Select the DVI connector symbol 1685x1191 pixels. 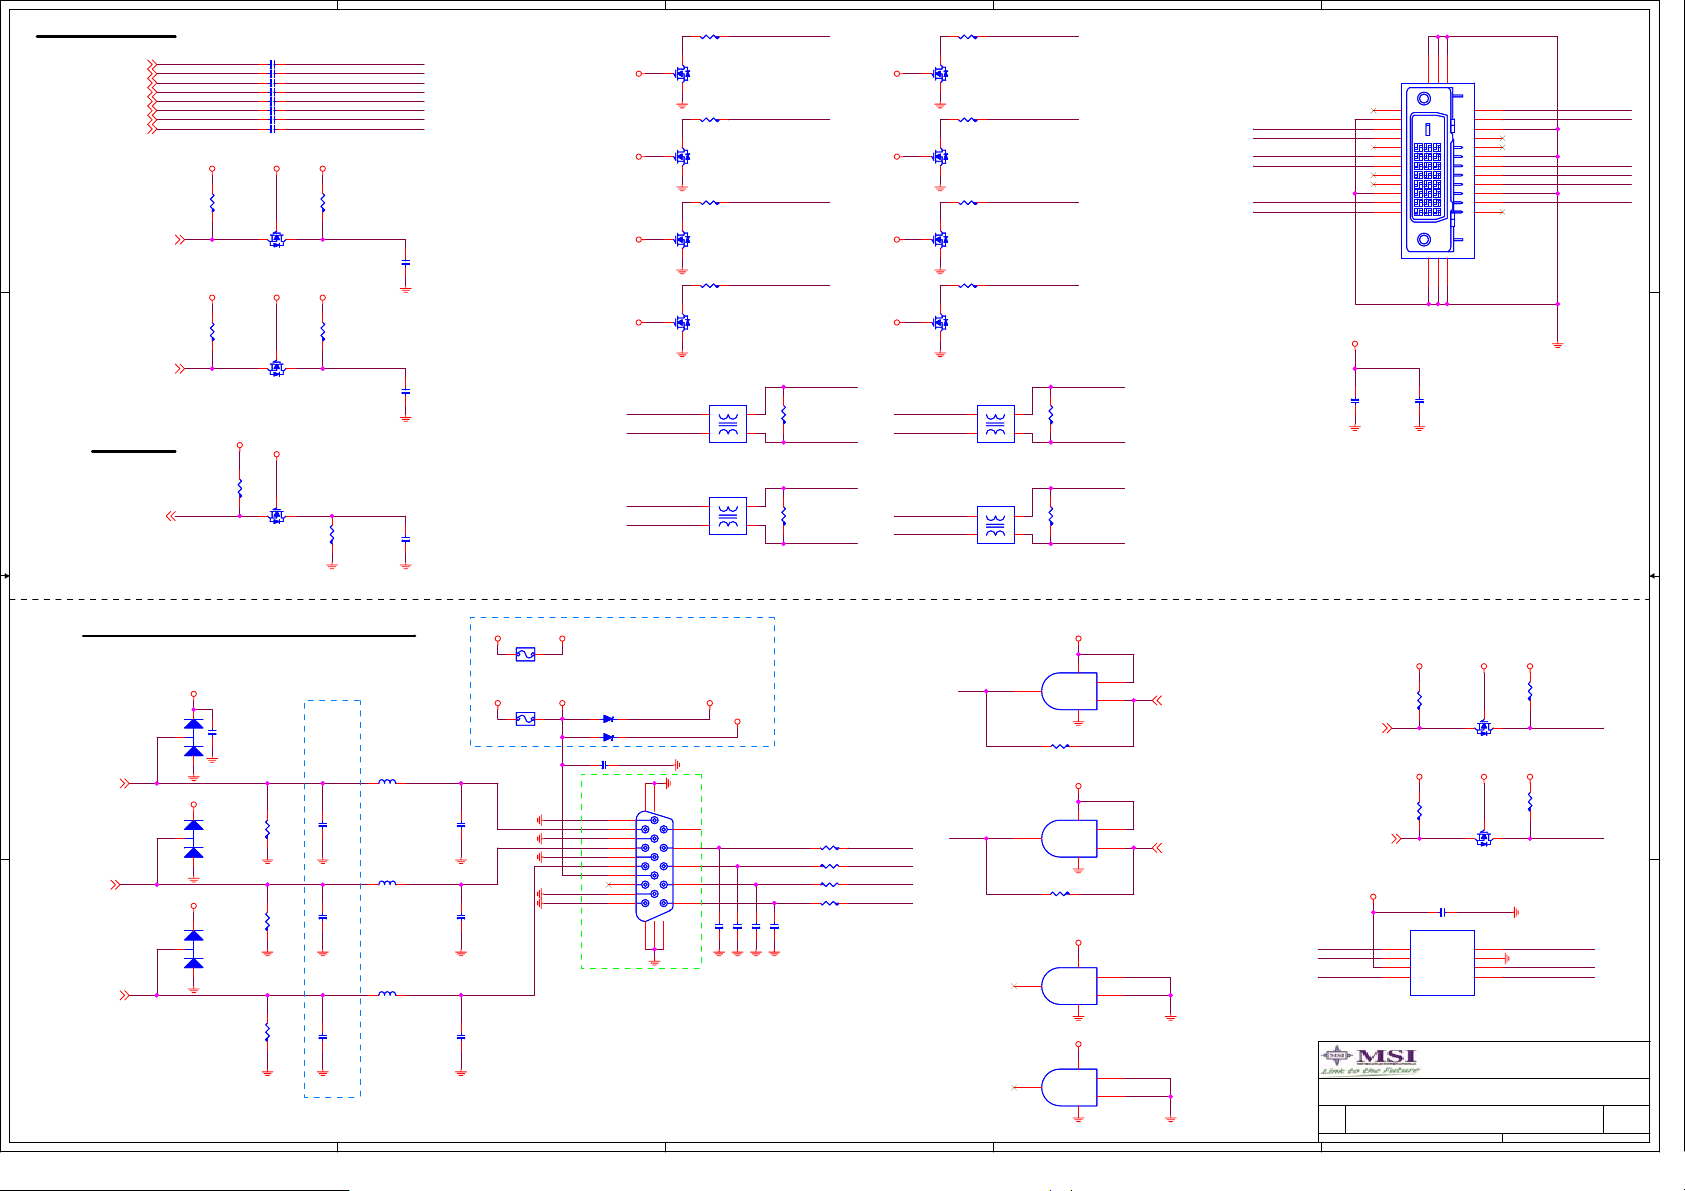coord(1437,171)
